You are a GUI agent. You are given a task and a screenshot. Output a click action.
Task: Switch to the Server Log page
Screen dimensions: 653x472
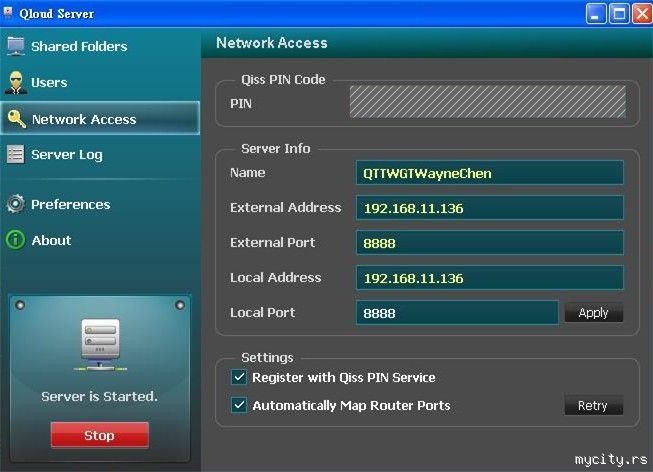click(x=66, y=154)
